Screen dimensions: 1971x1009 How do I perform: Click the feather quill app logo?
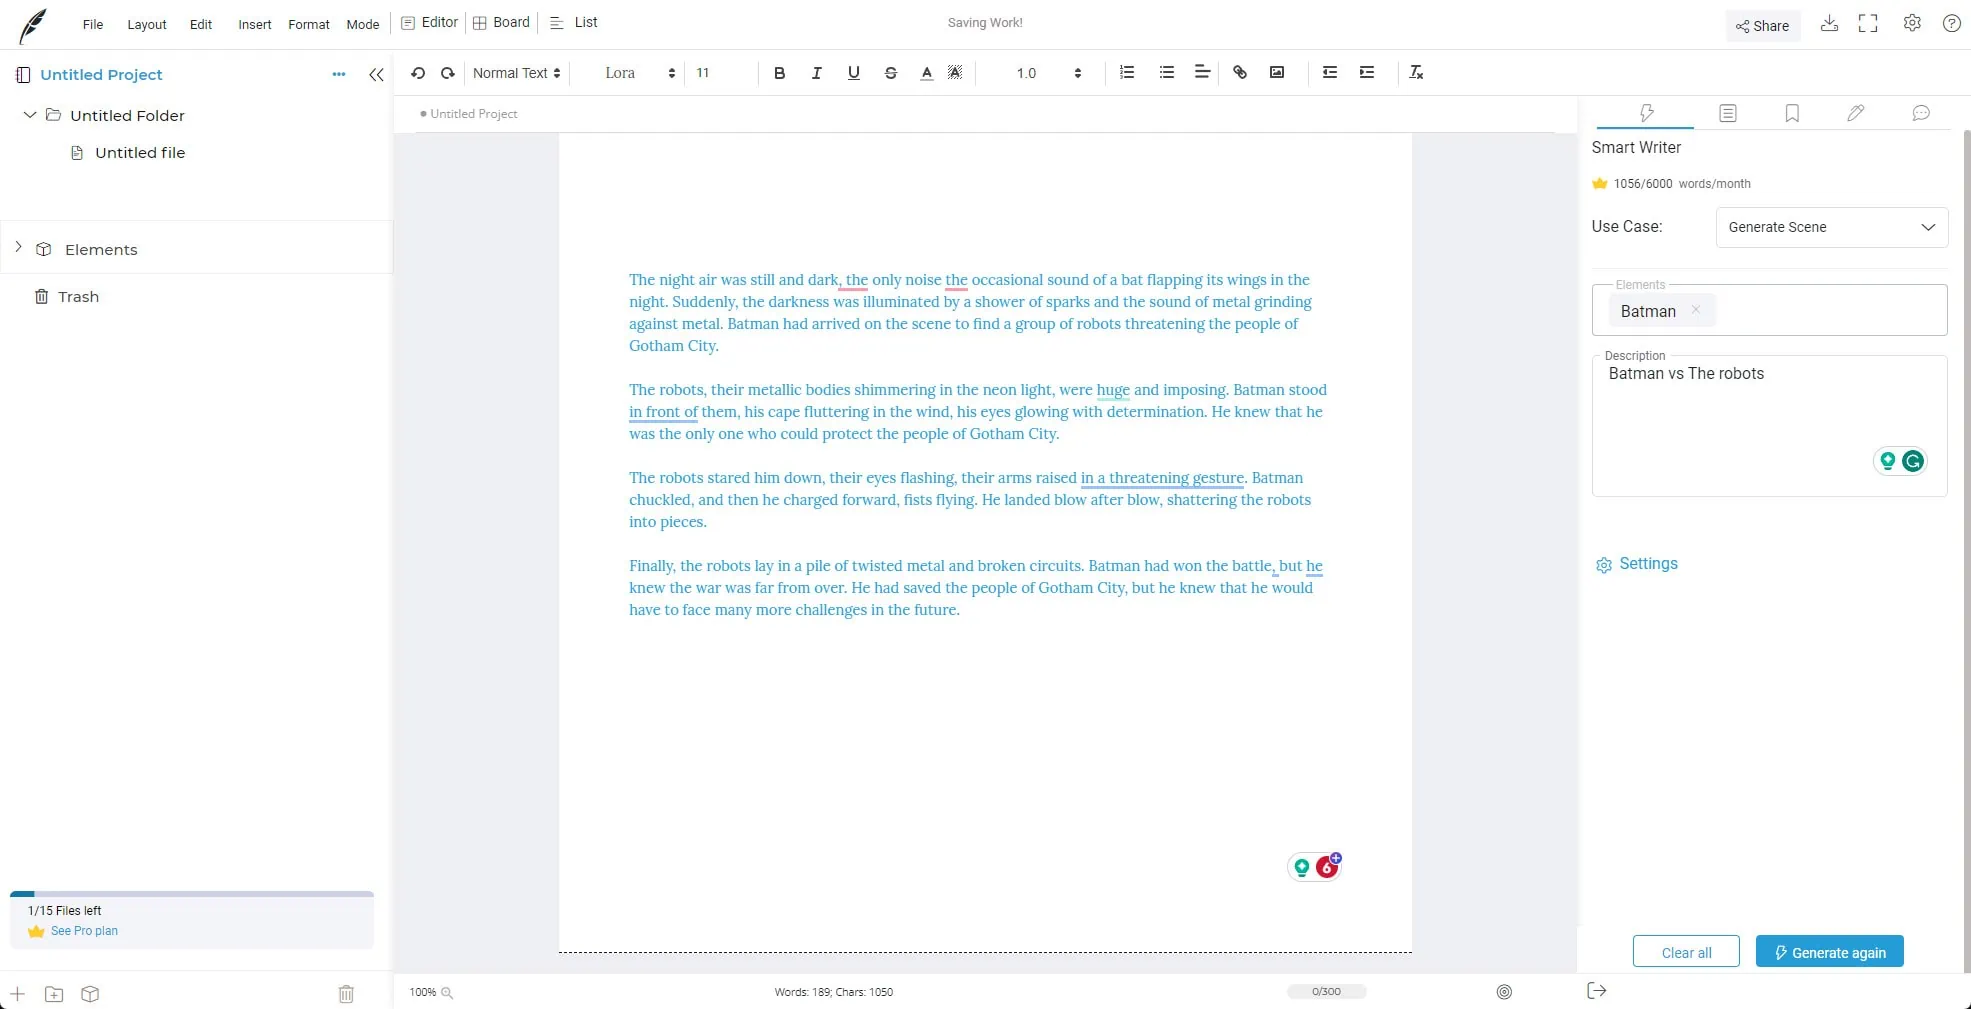(33, 25)
